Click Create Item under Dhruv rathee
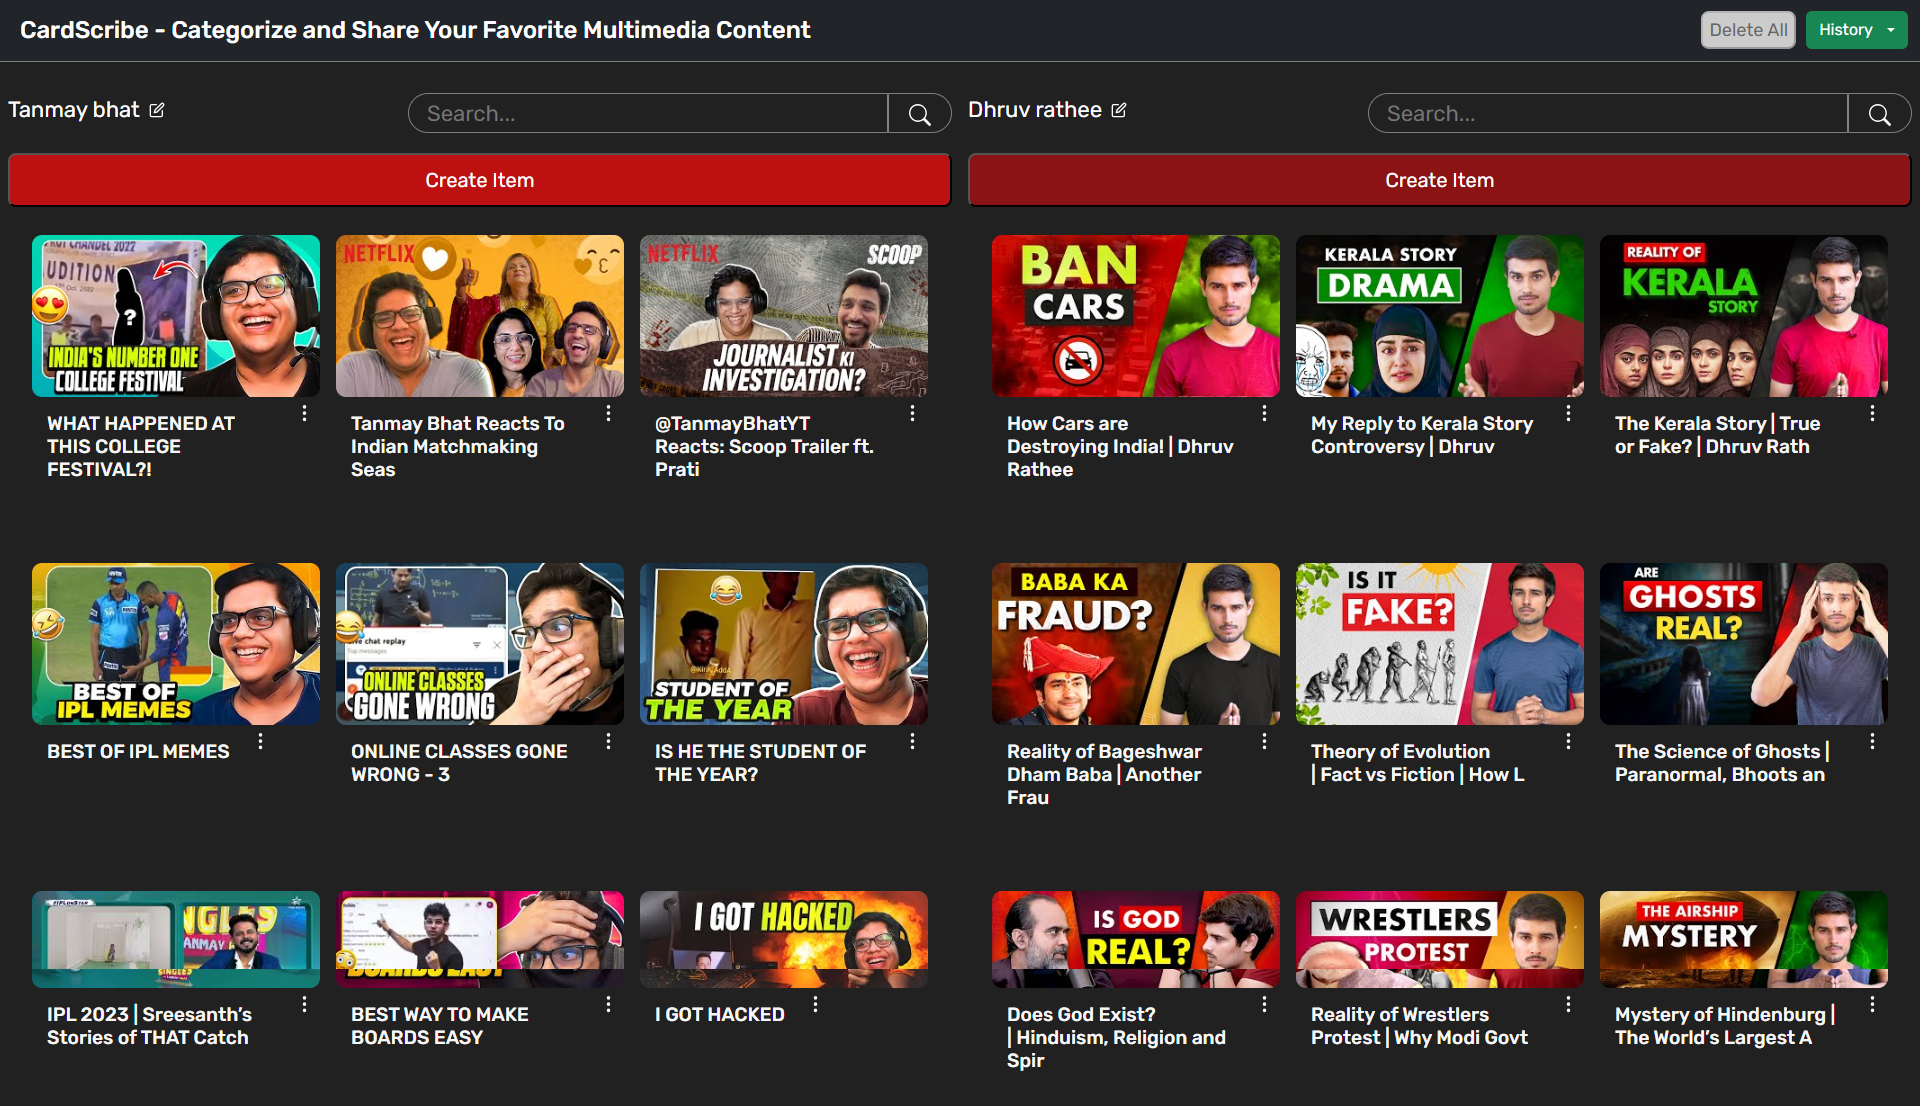This screenshot has width=1920, height=1106. (x=1439, y=180)
